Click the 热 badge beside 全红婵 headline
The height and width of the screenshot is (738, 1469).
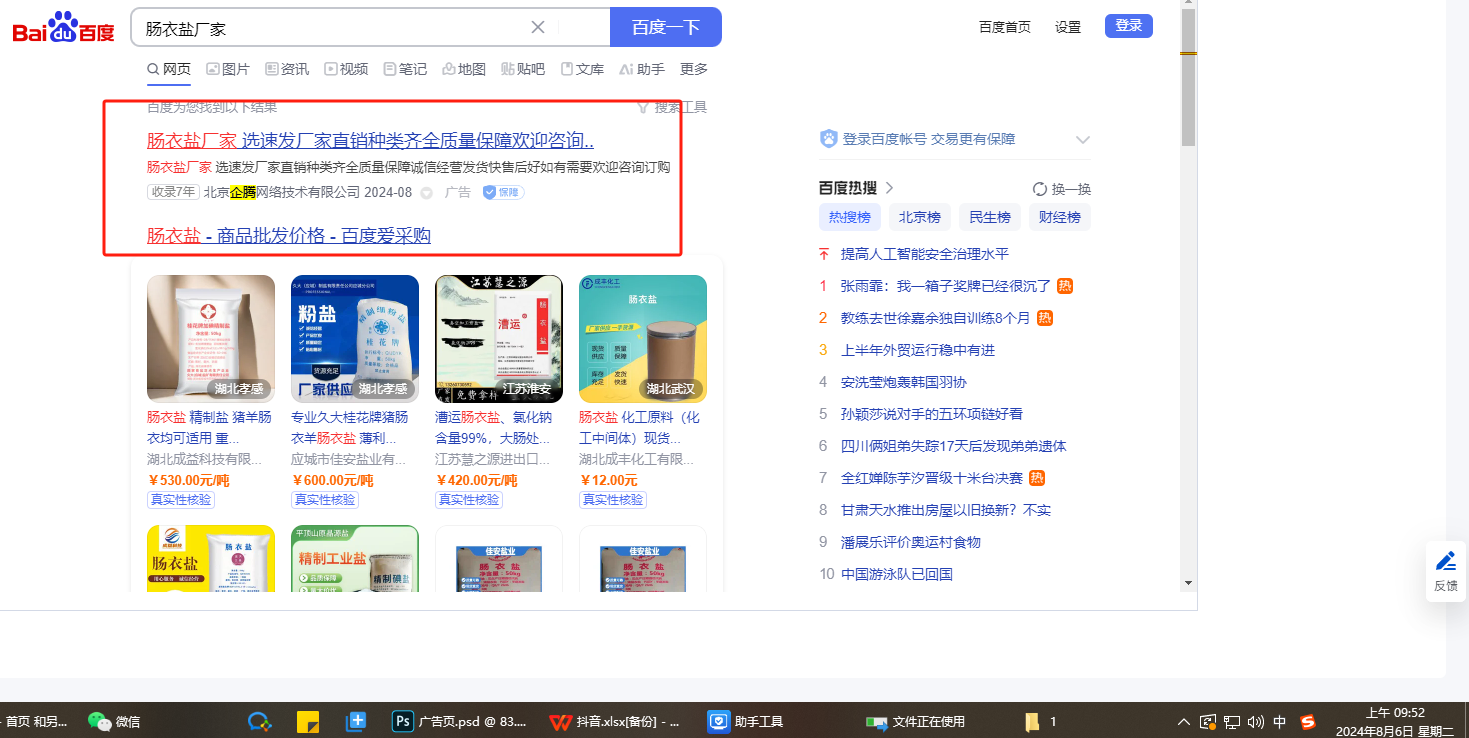(1037, 478)
